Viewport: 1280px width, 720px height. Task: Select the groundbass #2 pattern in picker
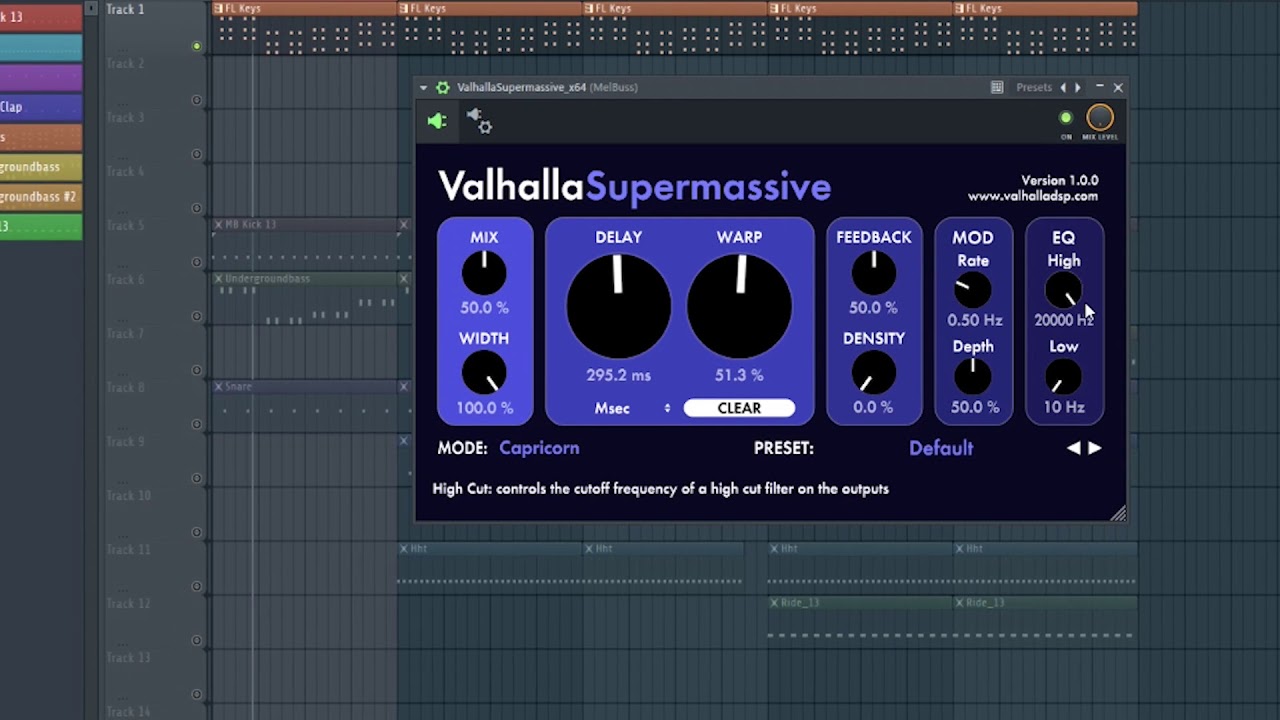(x=41, y=197)
